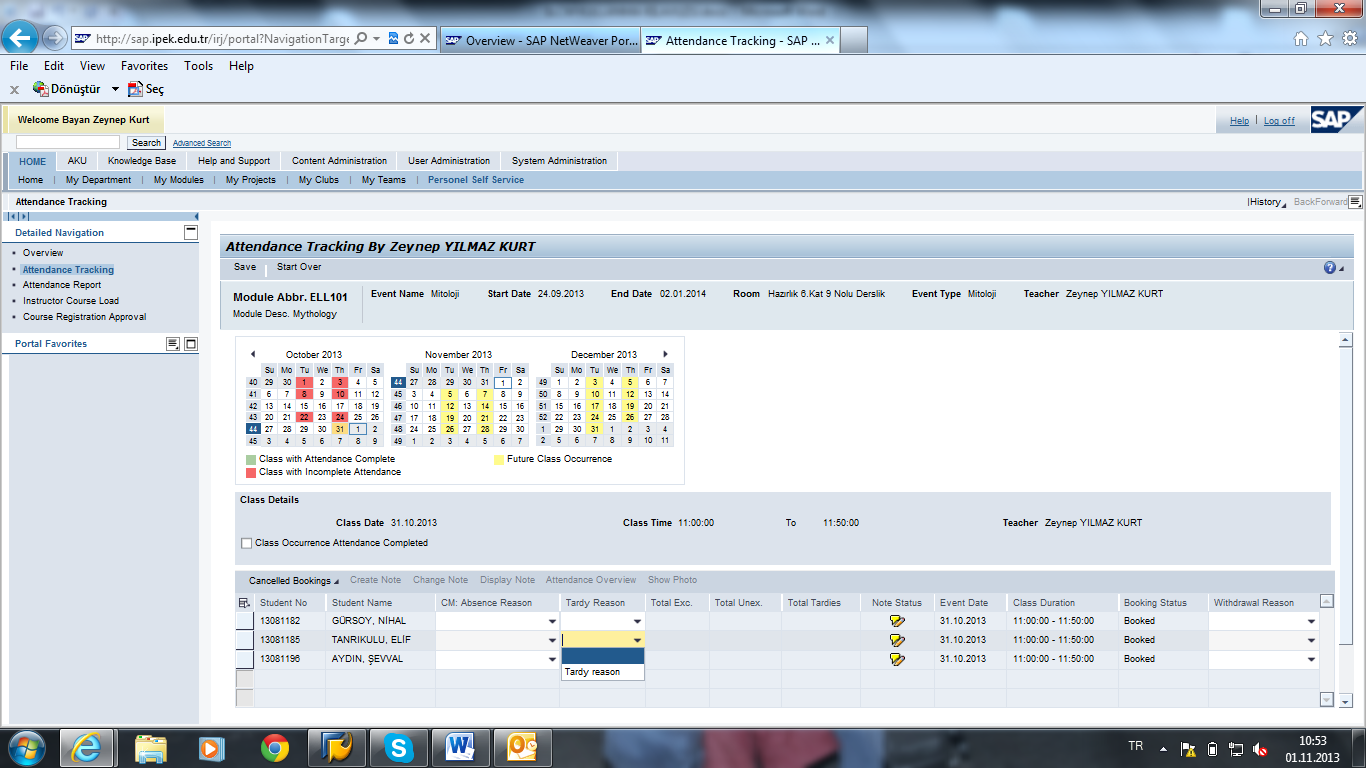This screenshot has width=1366, height=768.
Task: Open Outlook from the taskbar
Action: coord(523,747)
